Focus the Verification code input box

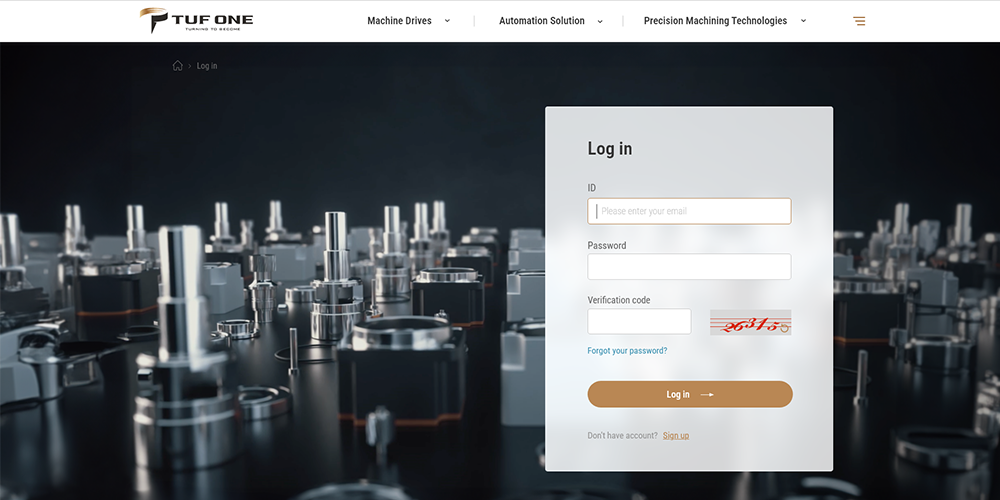coord(639,322)
